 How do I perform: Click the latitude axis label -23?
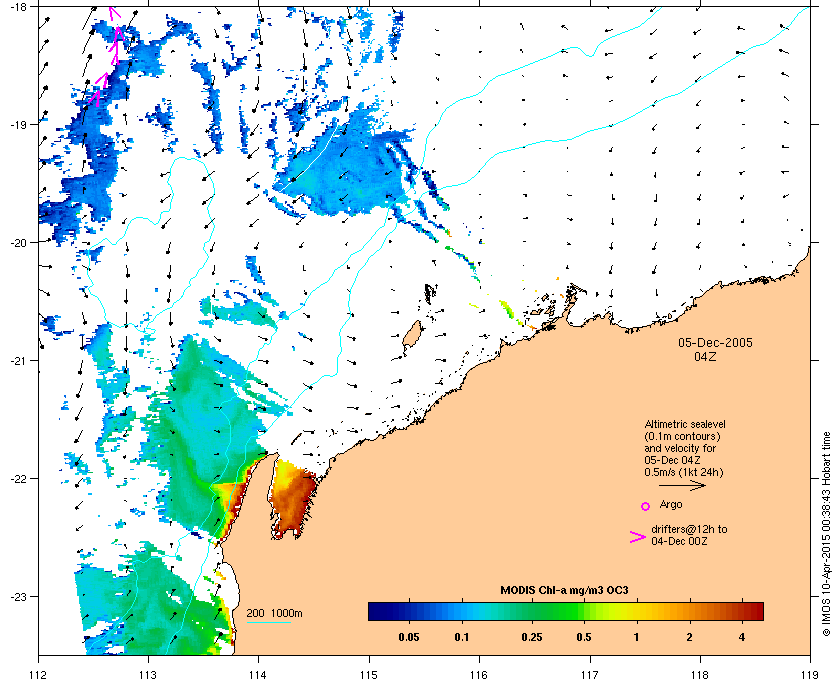[18, 596]
